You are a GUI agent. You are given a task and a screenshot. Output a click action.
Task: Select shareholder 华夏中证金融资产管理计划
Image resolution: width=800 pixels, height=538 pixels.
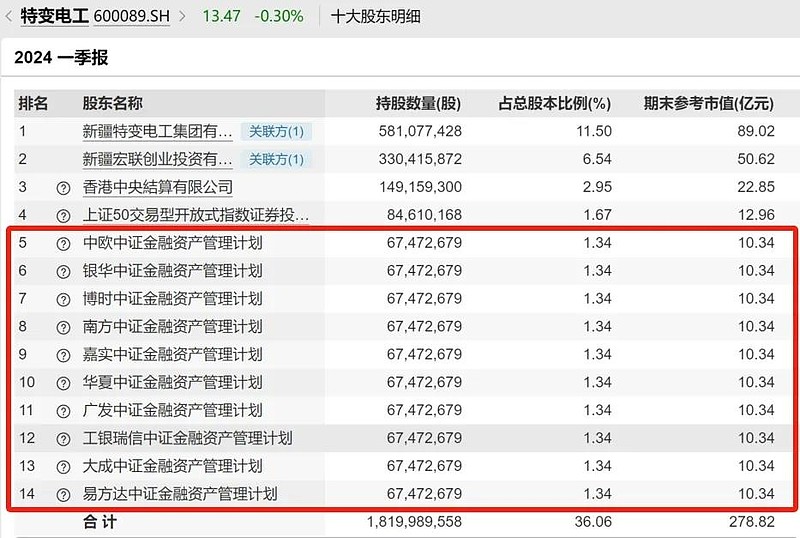click(x=172, y=382)
